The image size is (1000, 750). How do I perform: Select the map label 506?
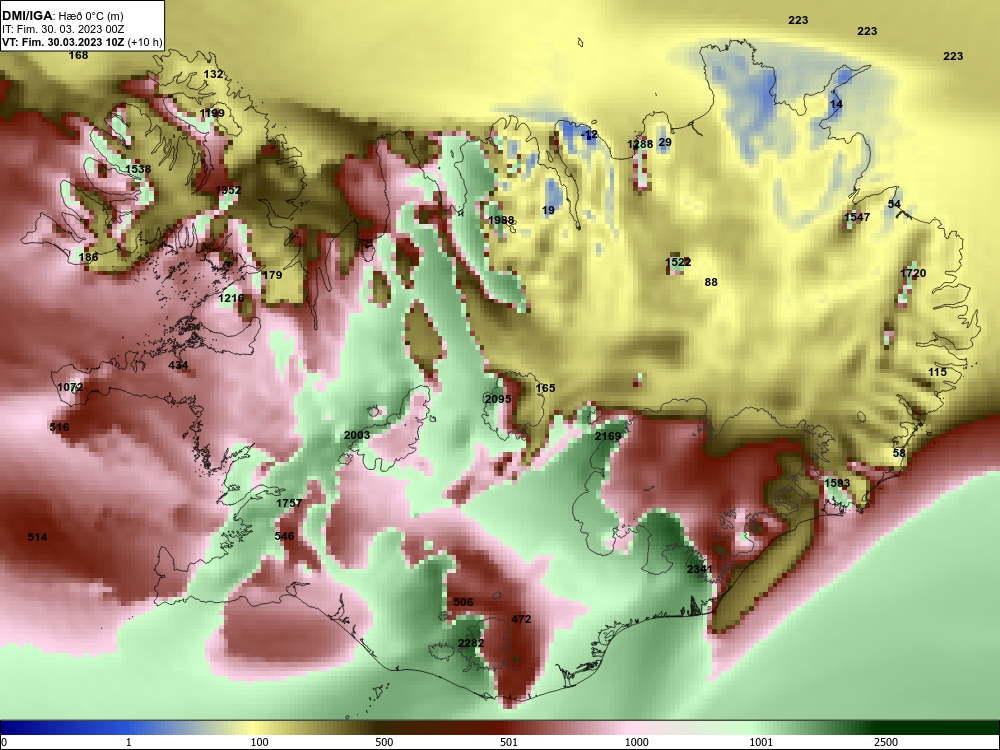[x=463, y=602]
